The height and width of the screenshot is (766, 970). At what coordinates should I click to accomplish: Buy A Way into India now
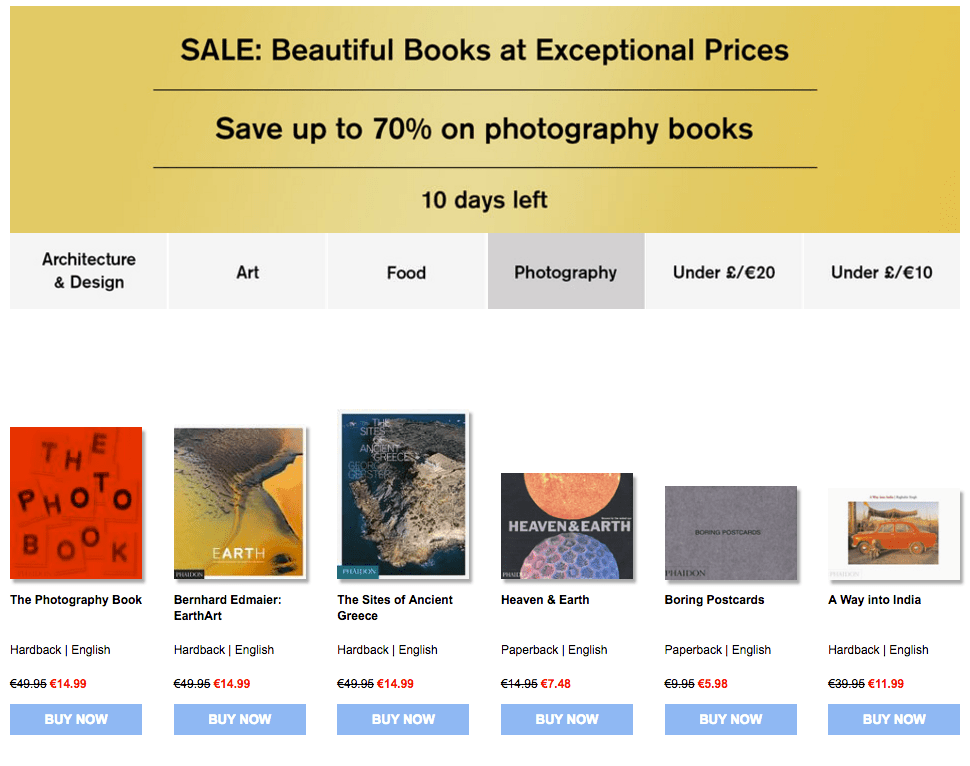point(894,719)
